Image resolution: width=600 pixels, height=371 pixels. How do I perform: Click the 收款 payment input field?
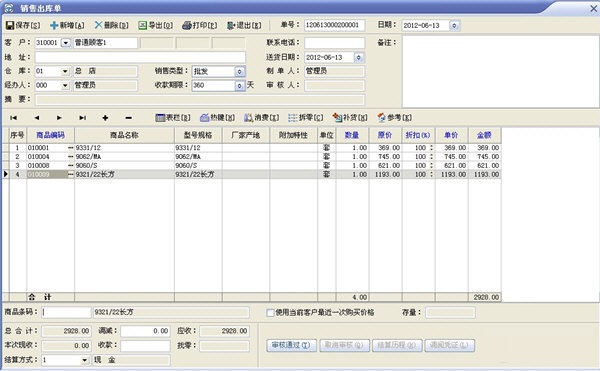(145, 346)
